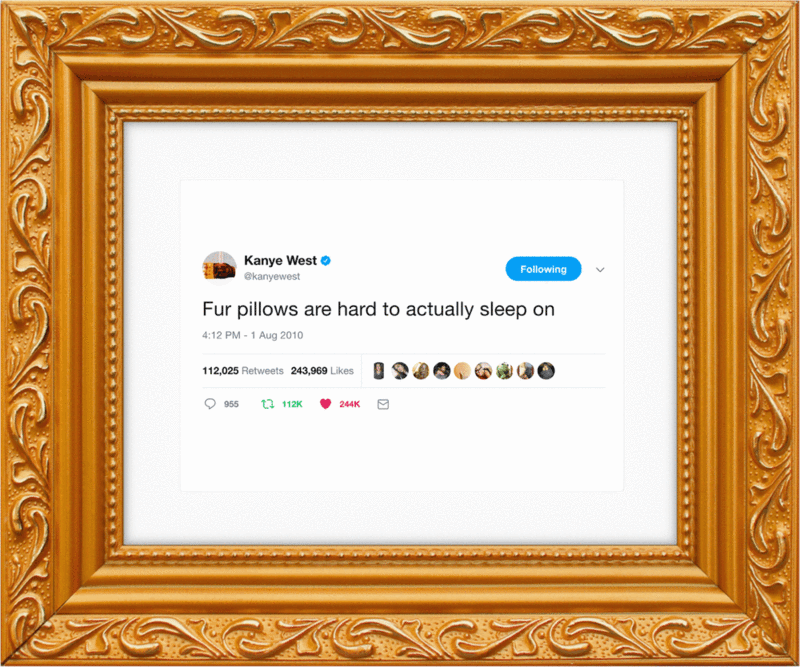This screenshot has height=667, width=800.
Task: Click the blue verified badge
Action: (326, 261)
